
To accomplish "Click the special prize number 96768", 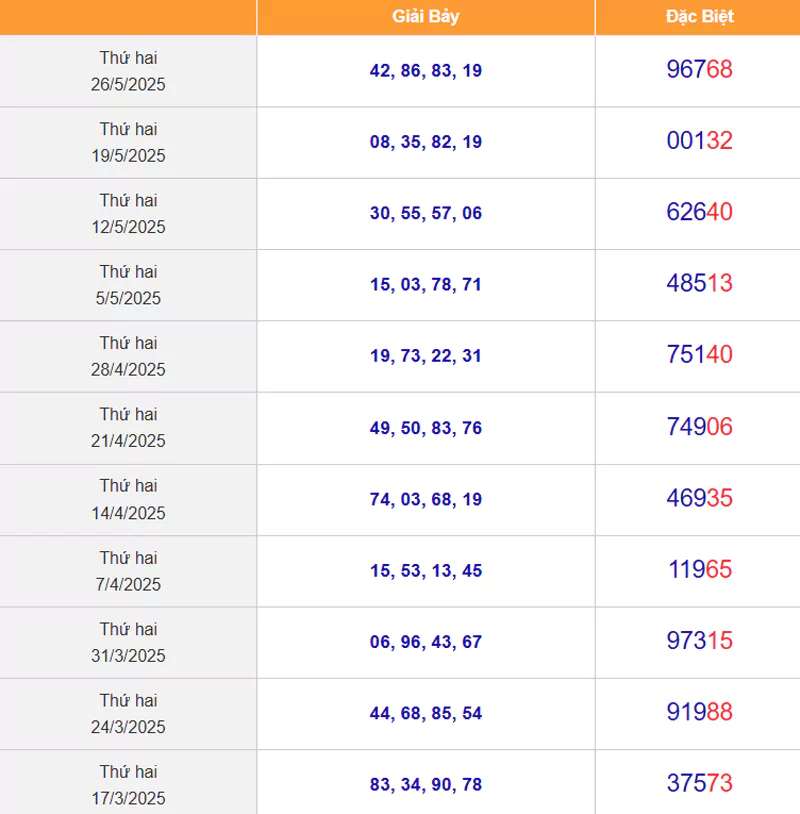I will 699,70.
